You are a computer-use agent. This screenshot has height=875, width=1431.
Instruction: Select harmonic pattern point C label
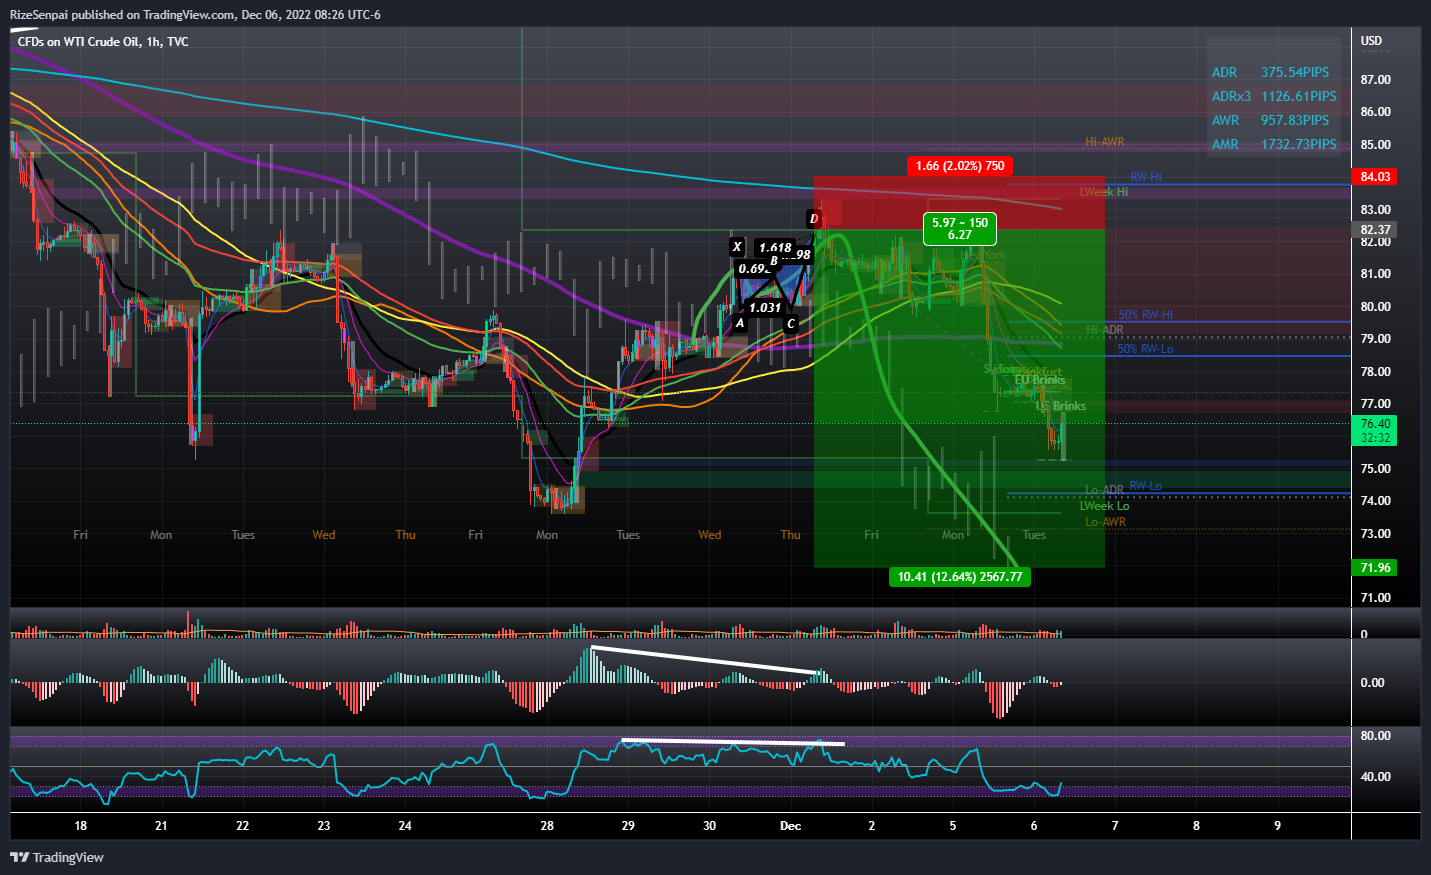pyautogui.click(x=790, y=323)
